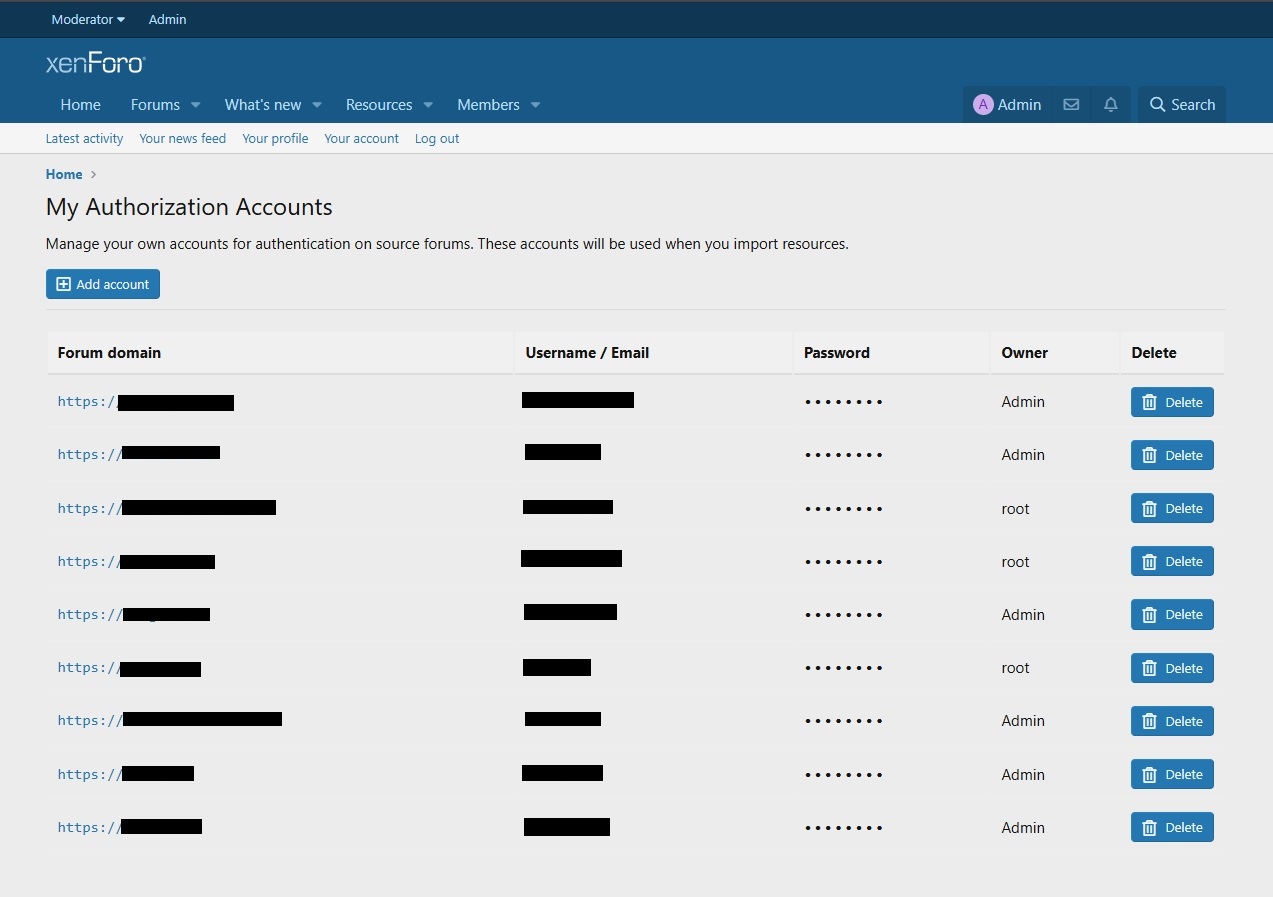Open the first row's https forum domain link
The width and height of the screenshot is (1273, 897).
click(146, 402)
